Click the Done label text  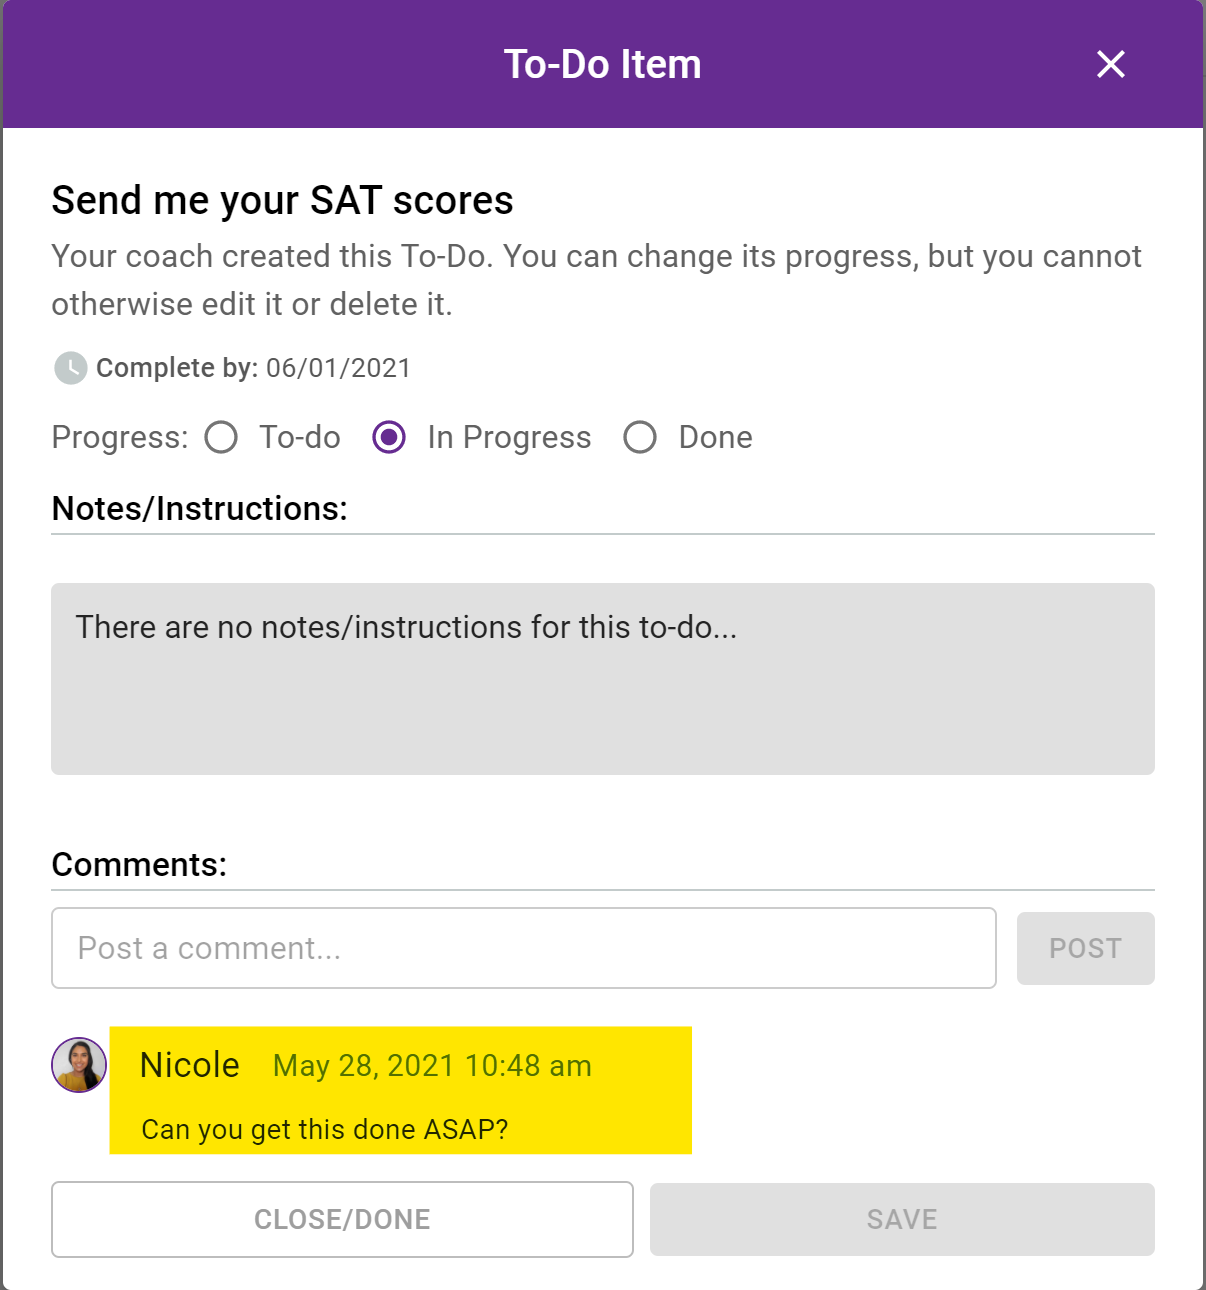[x=716, y=437]
